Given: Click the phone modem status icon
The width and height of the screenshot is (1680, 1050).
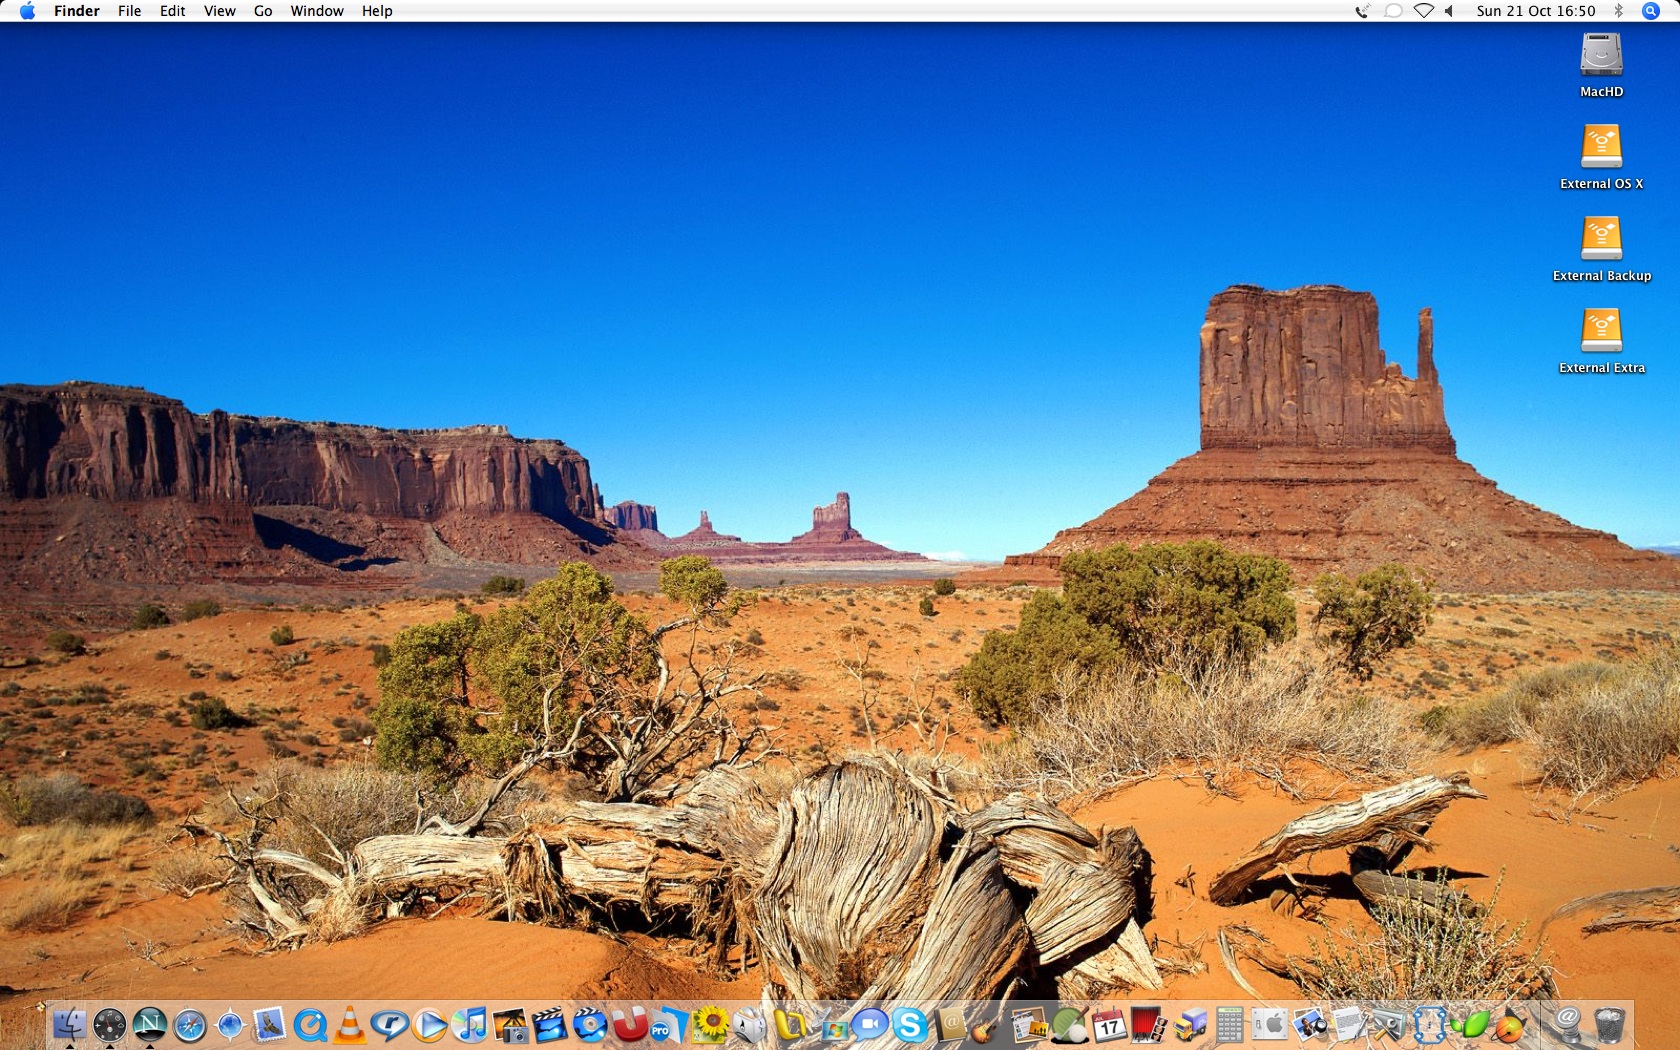Looking at the screenshot, I should coord(1362,11).
